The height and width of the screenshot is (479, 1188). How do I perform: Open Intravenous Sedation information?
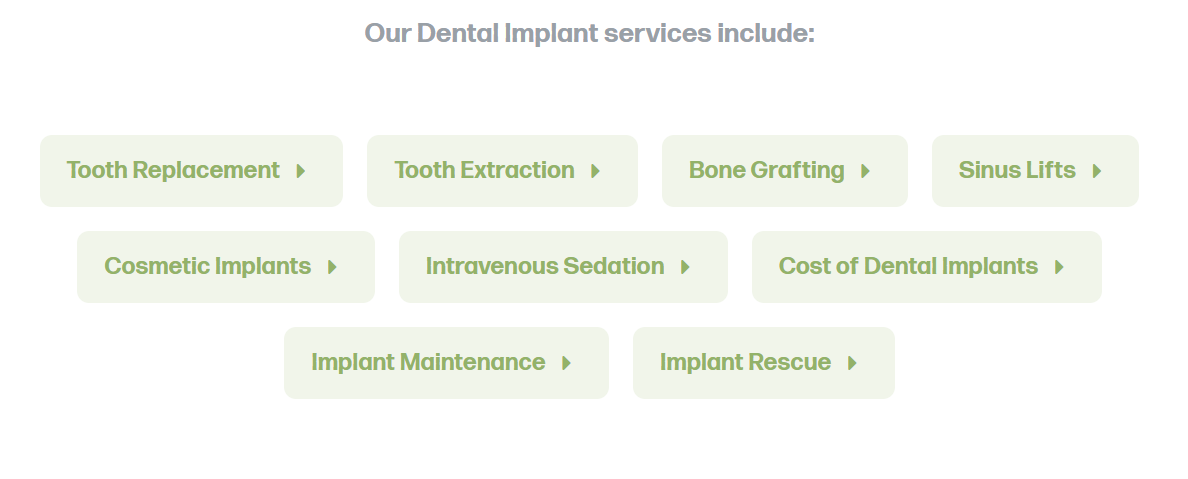pos(563,267)
